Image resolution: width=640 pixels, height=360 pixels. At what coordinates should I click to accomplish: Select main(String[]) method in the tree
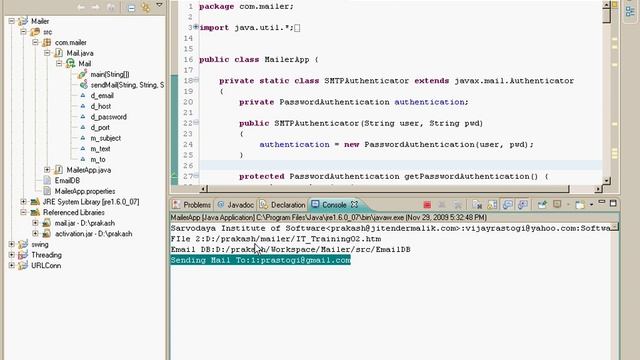tap(110, 74)
